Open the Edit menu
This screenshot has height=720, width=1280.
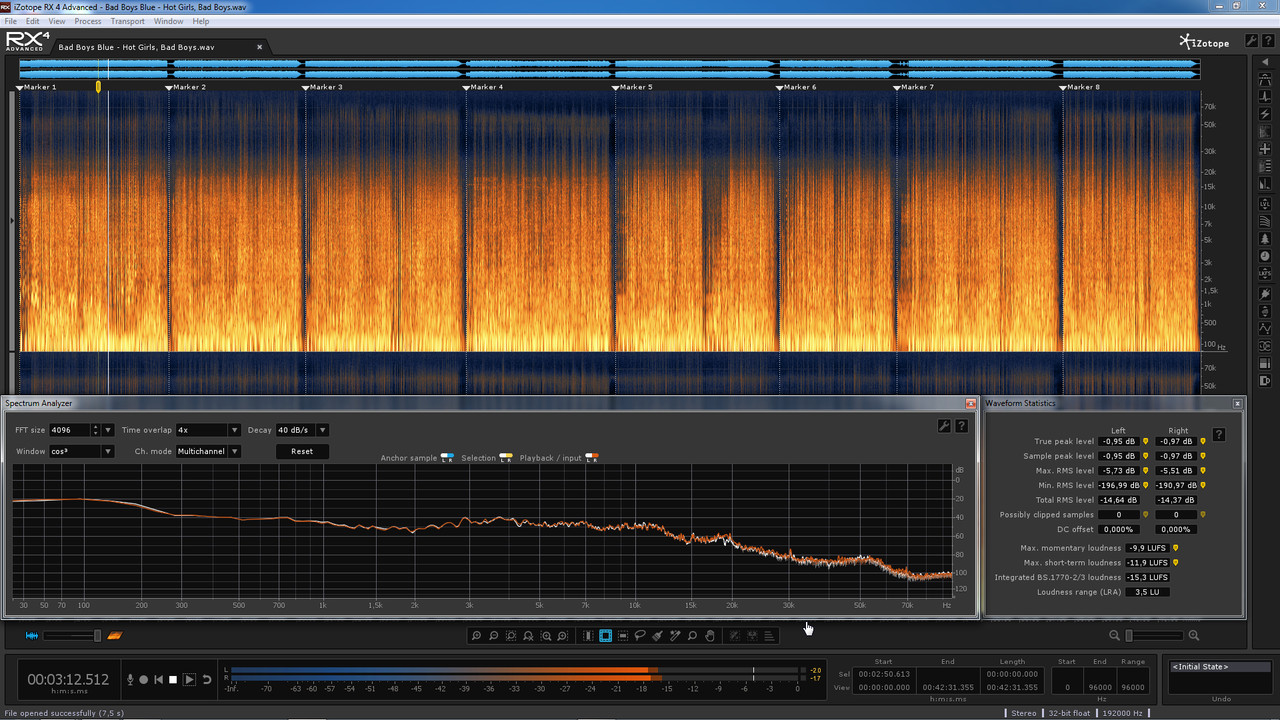(33, 21)
